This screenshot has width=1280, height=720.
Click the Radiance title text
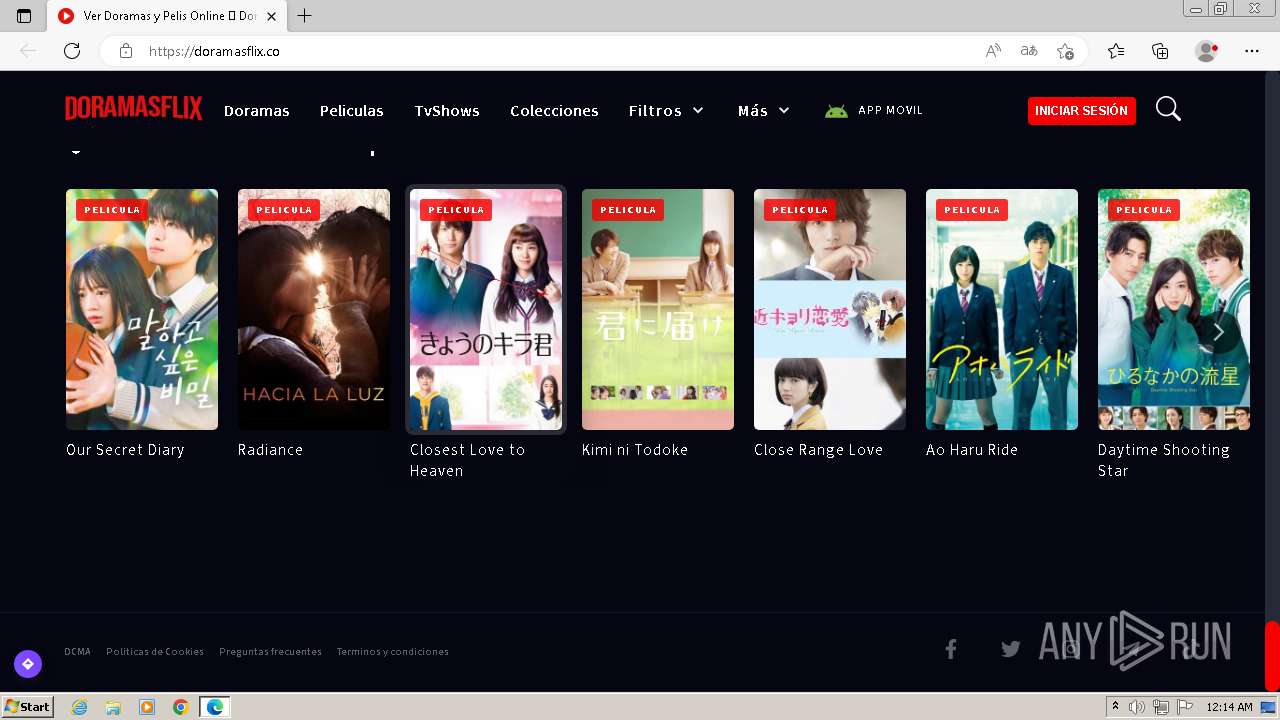click(270, 450)
